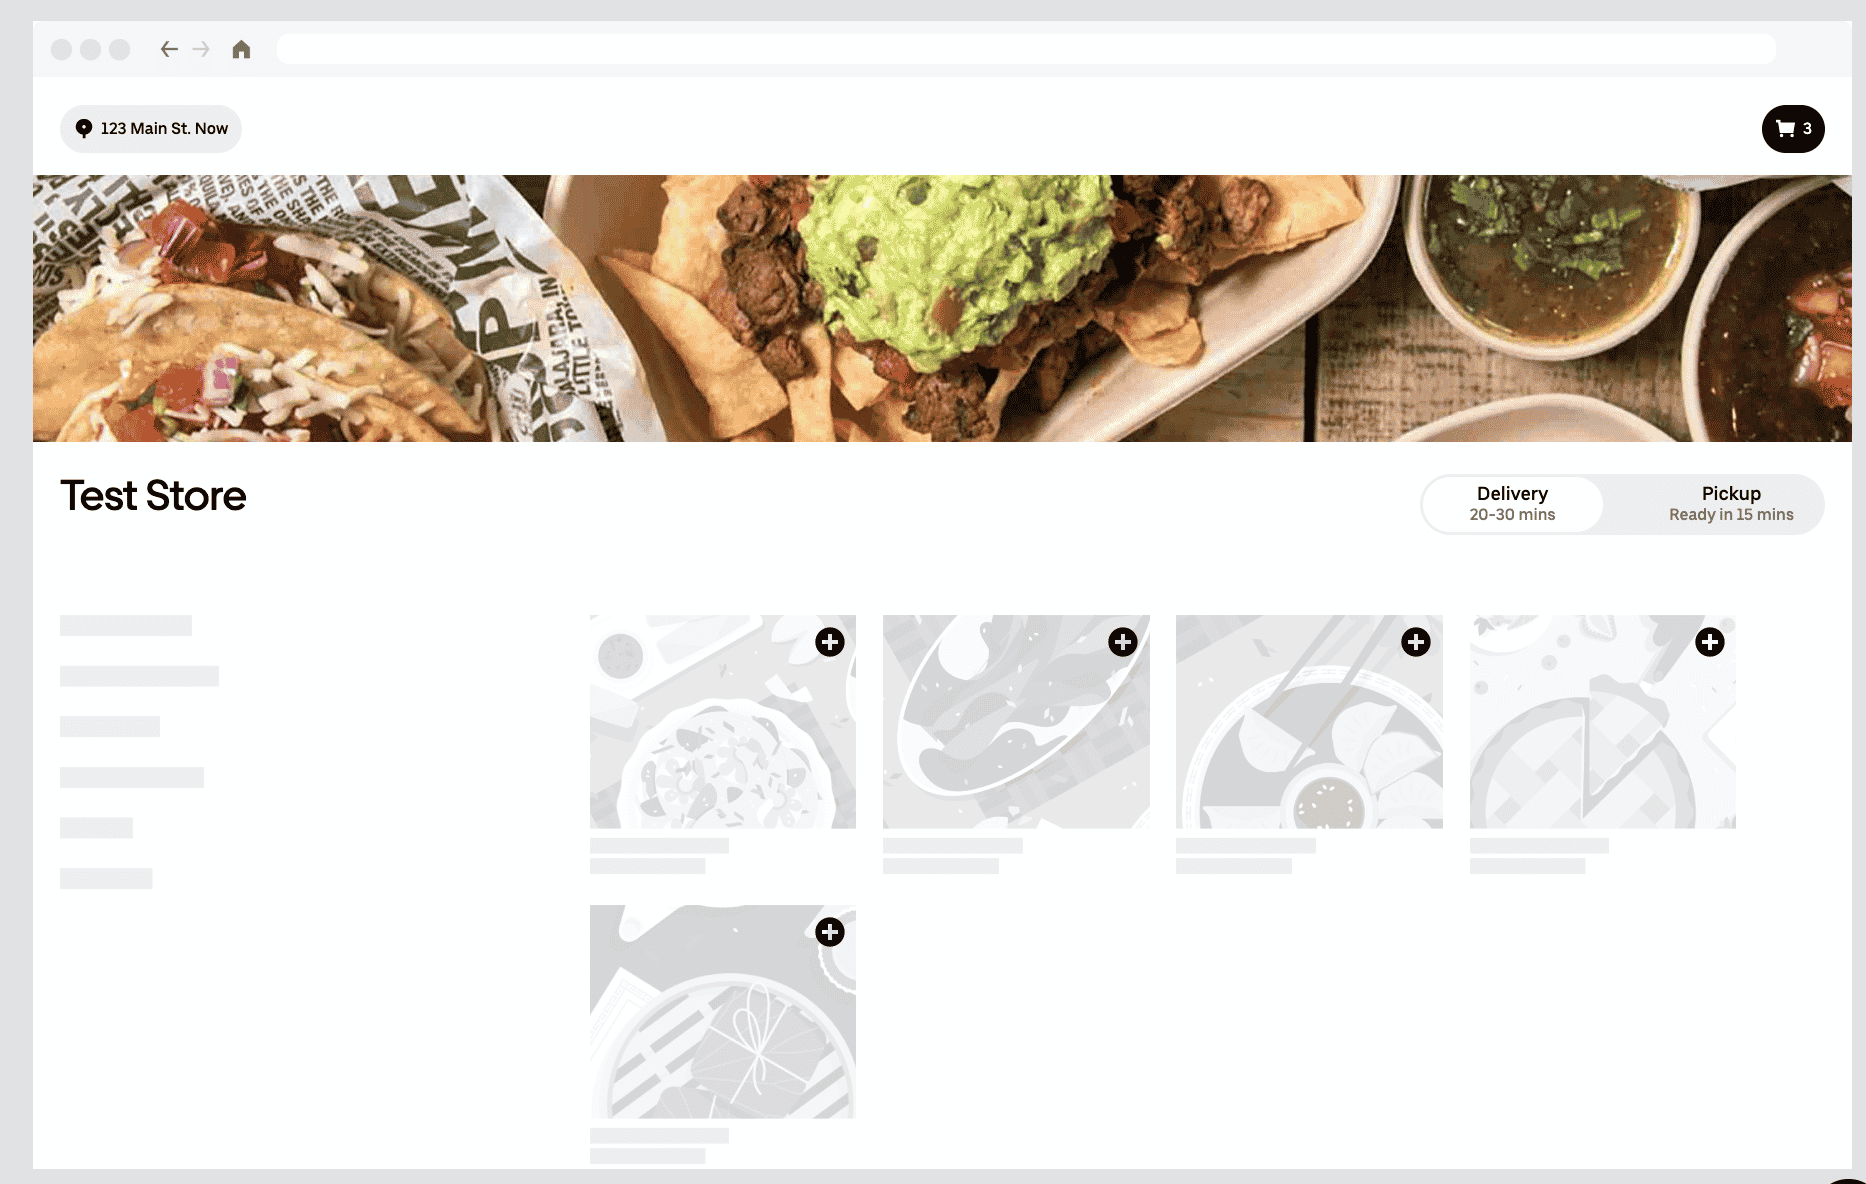1866x1184 pixels.
Task: Go to the browser home icon
Action: tap(241, 49)
